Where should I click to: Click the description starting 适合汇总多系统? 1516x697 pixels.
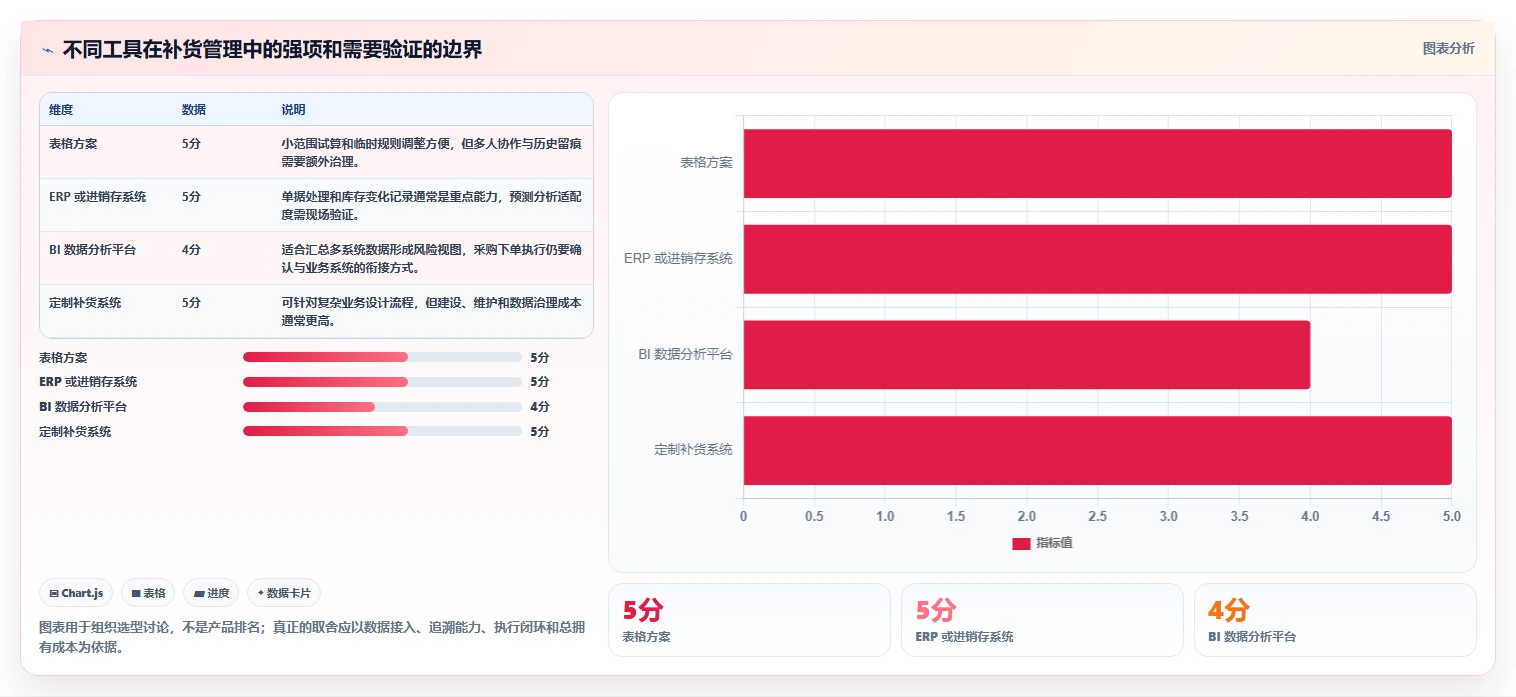(x=431, y=258)
